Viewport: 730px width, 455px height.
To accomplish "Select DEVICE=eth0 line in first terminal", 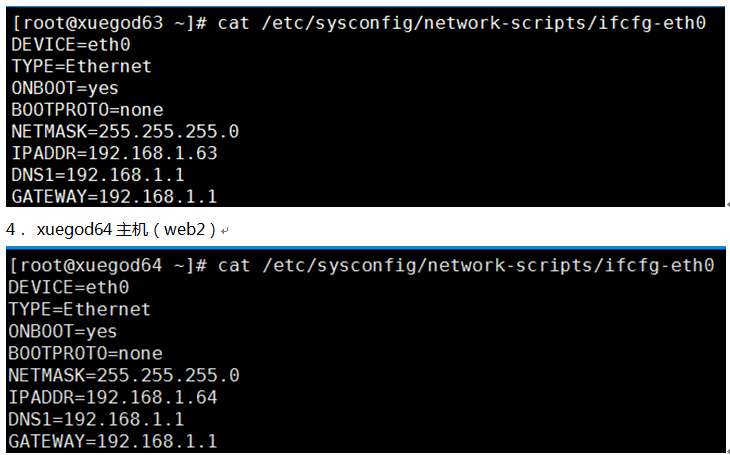I will point(71,45).
